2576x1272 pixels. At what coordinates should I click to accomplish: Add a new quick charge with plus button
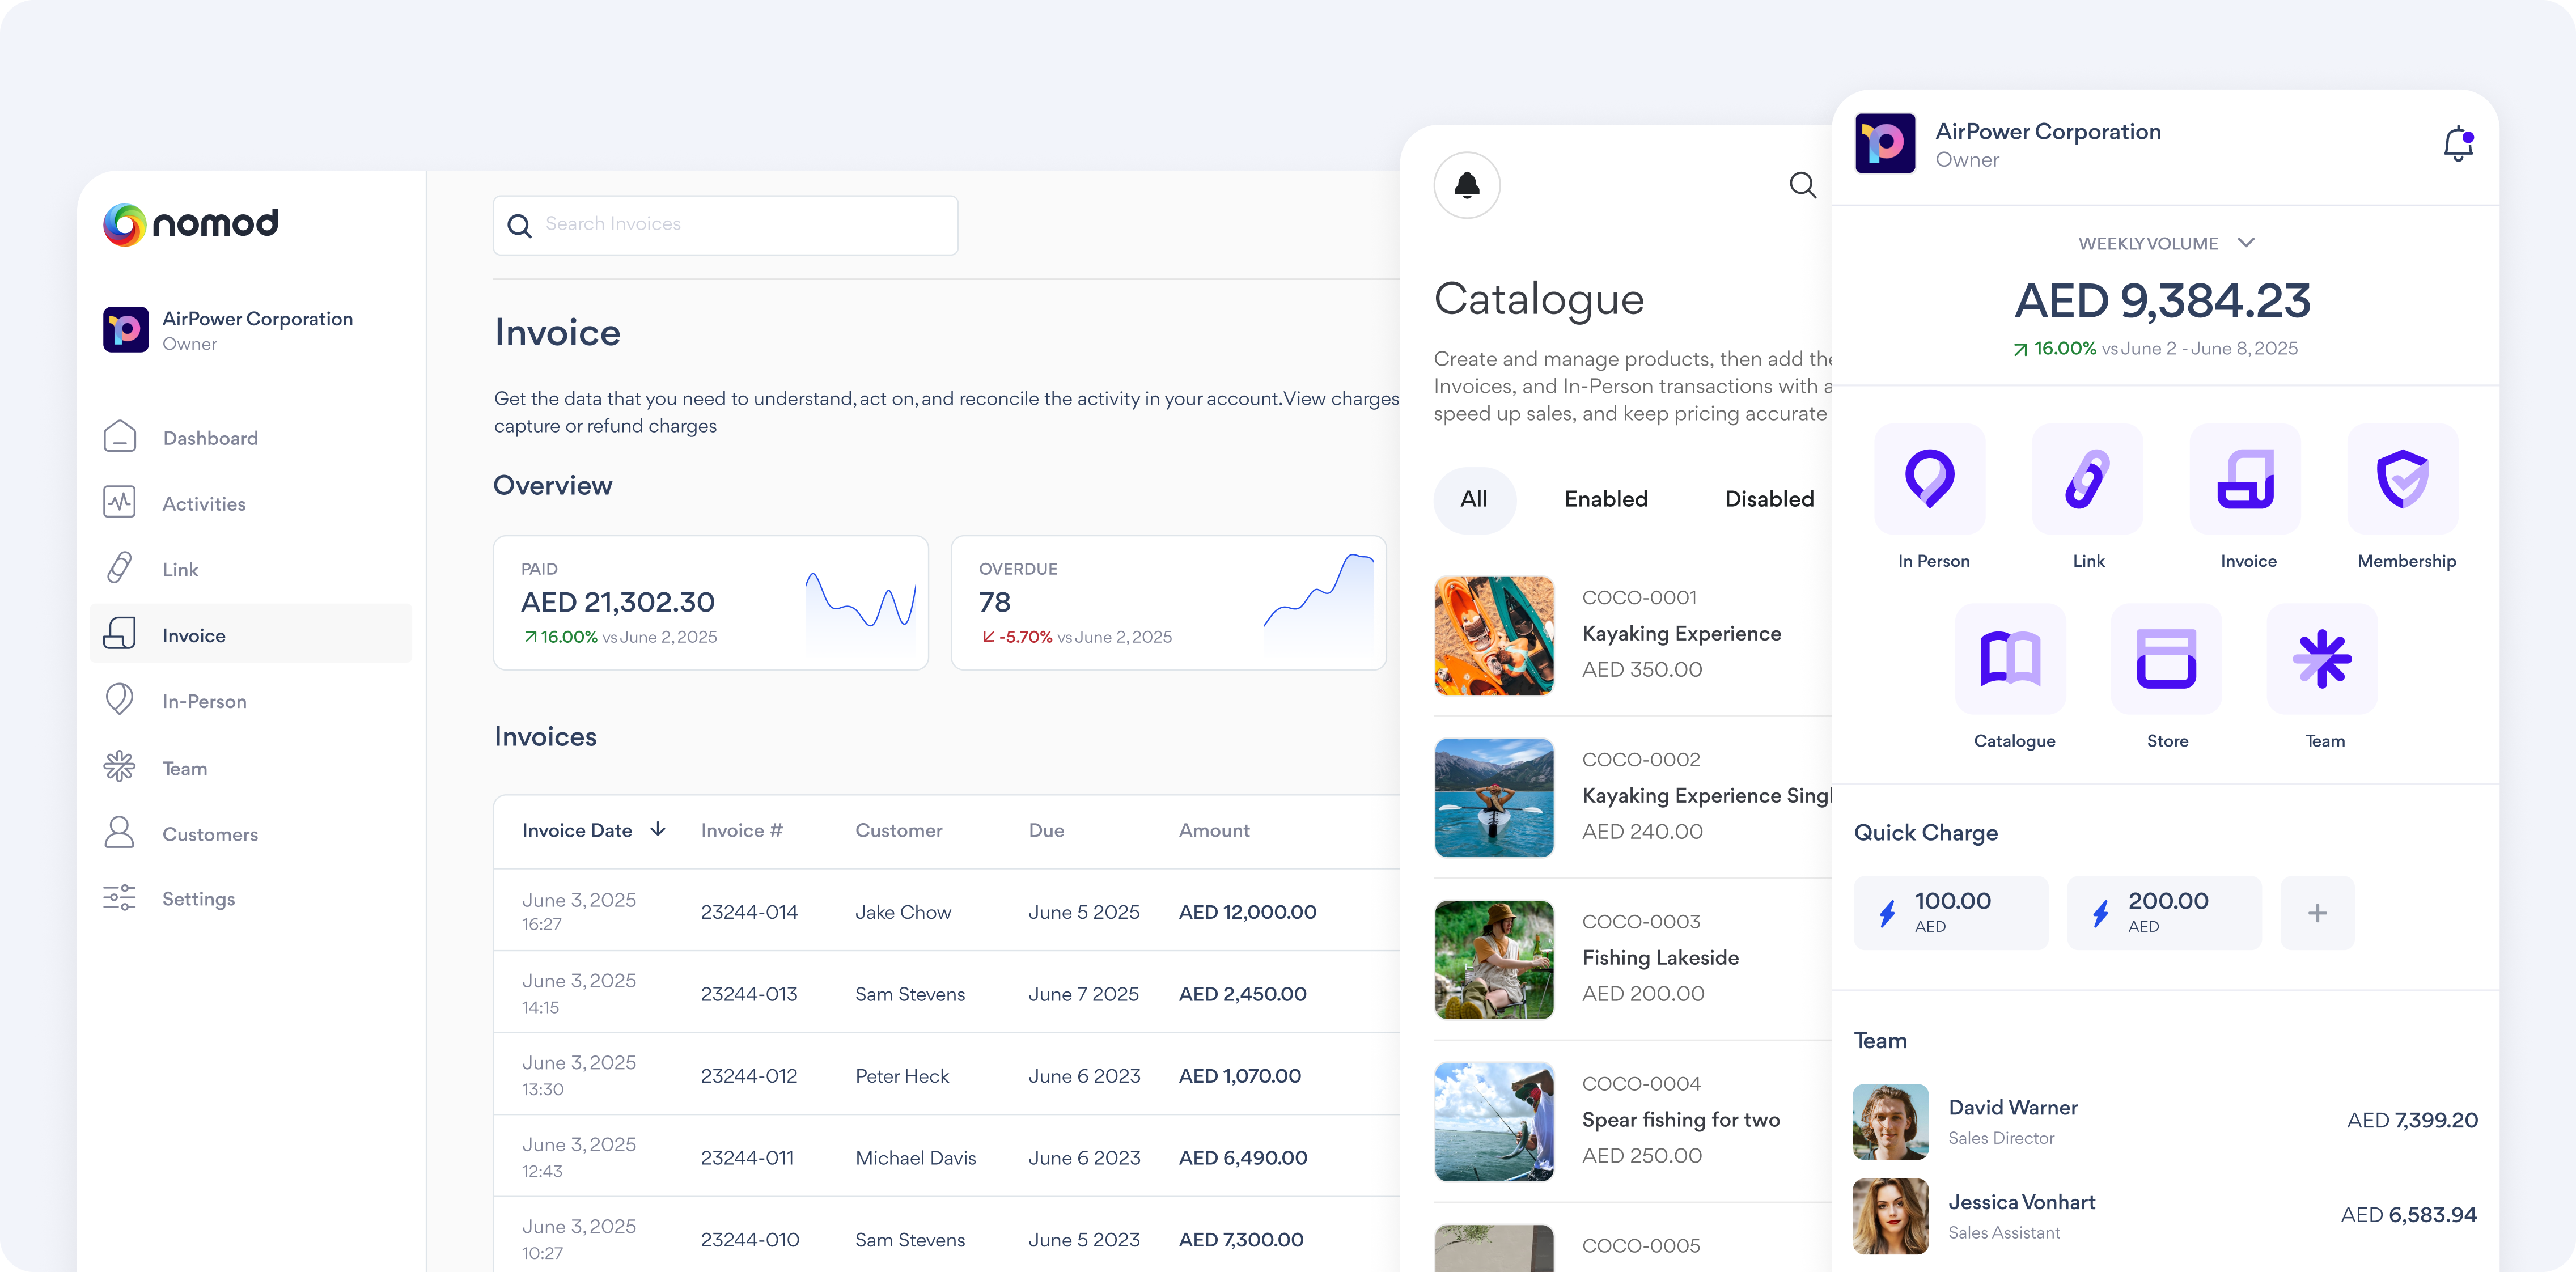coord(2317,913)
